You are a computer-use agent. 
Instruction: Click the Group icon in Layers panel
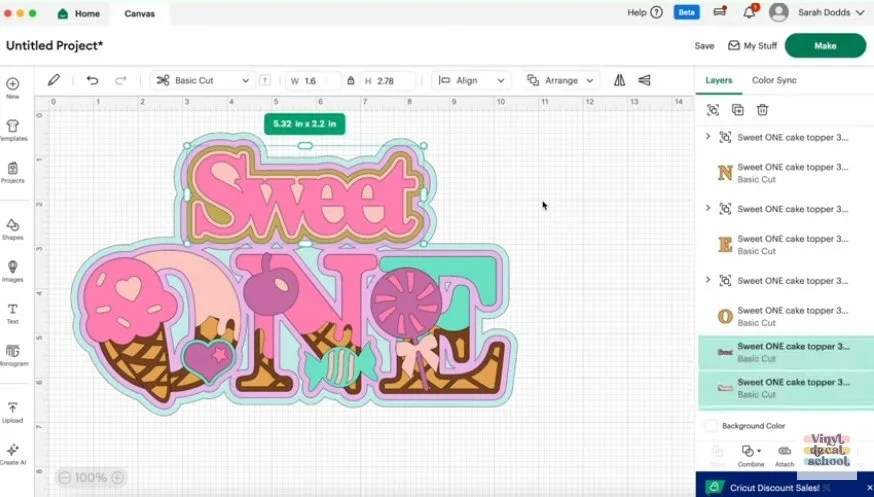tap(713, 110)
